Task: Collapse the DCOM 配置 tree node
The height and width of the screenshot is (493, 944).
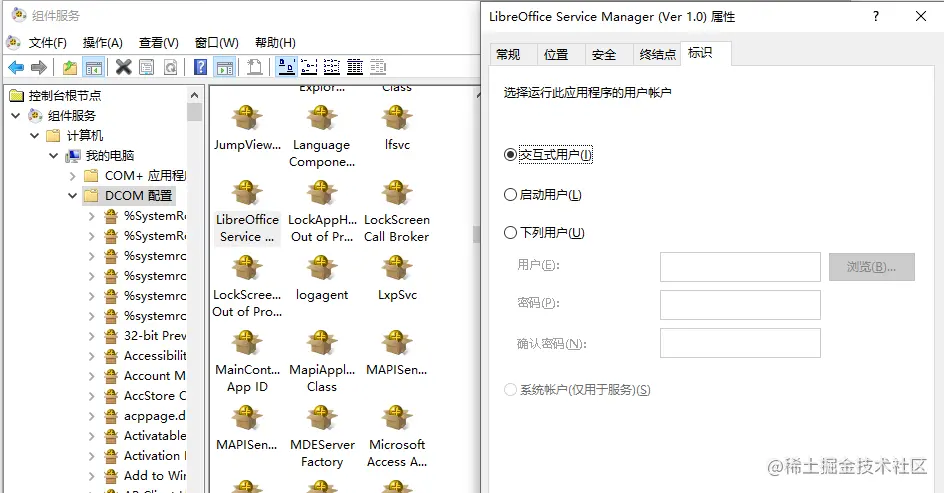Action: tap(72, 196)
